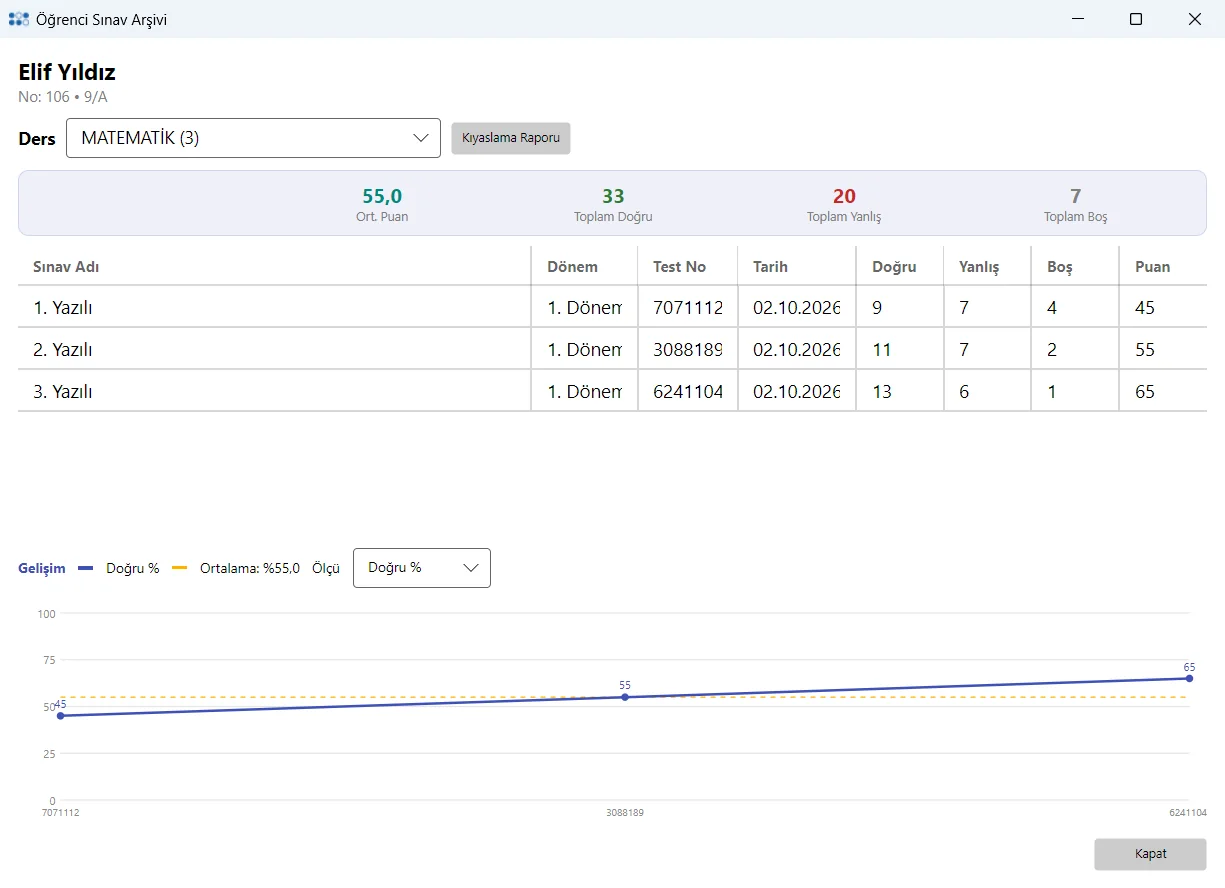Click the Puan value 55 in the table
Image resolution: width=1225 pixels, height=888 pixels.
(1145, 350)
